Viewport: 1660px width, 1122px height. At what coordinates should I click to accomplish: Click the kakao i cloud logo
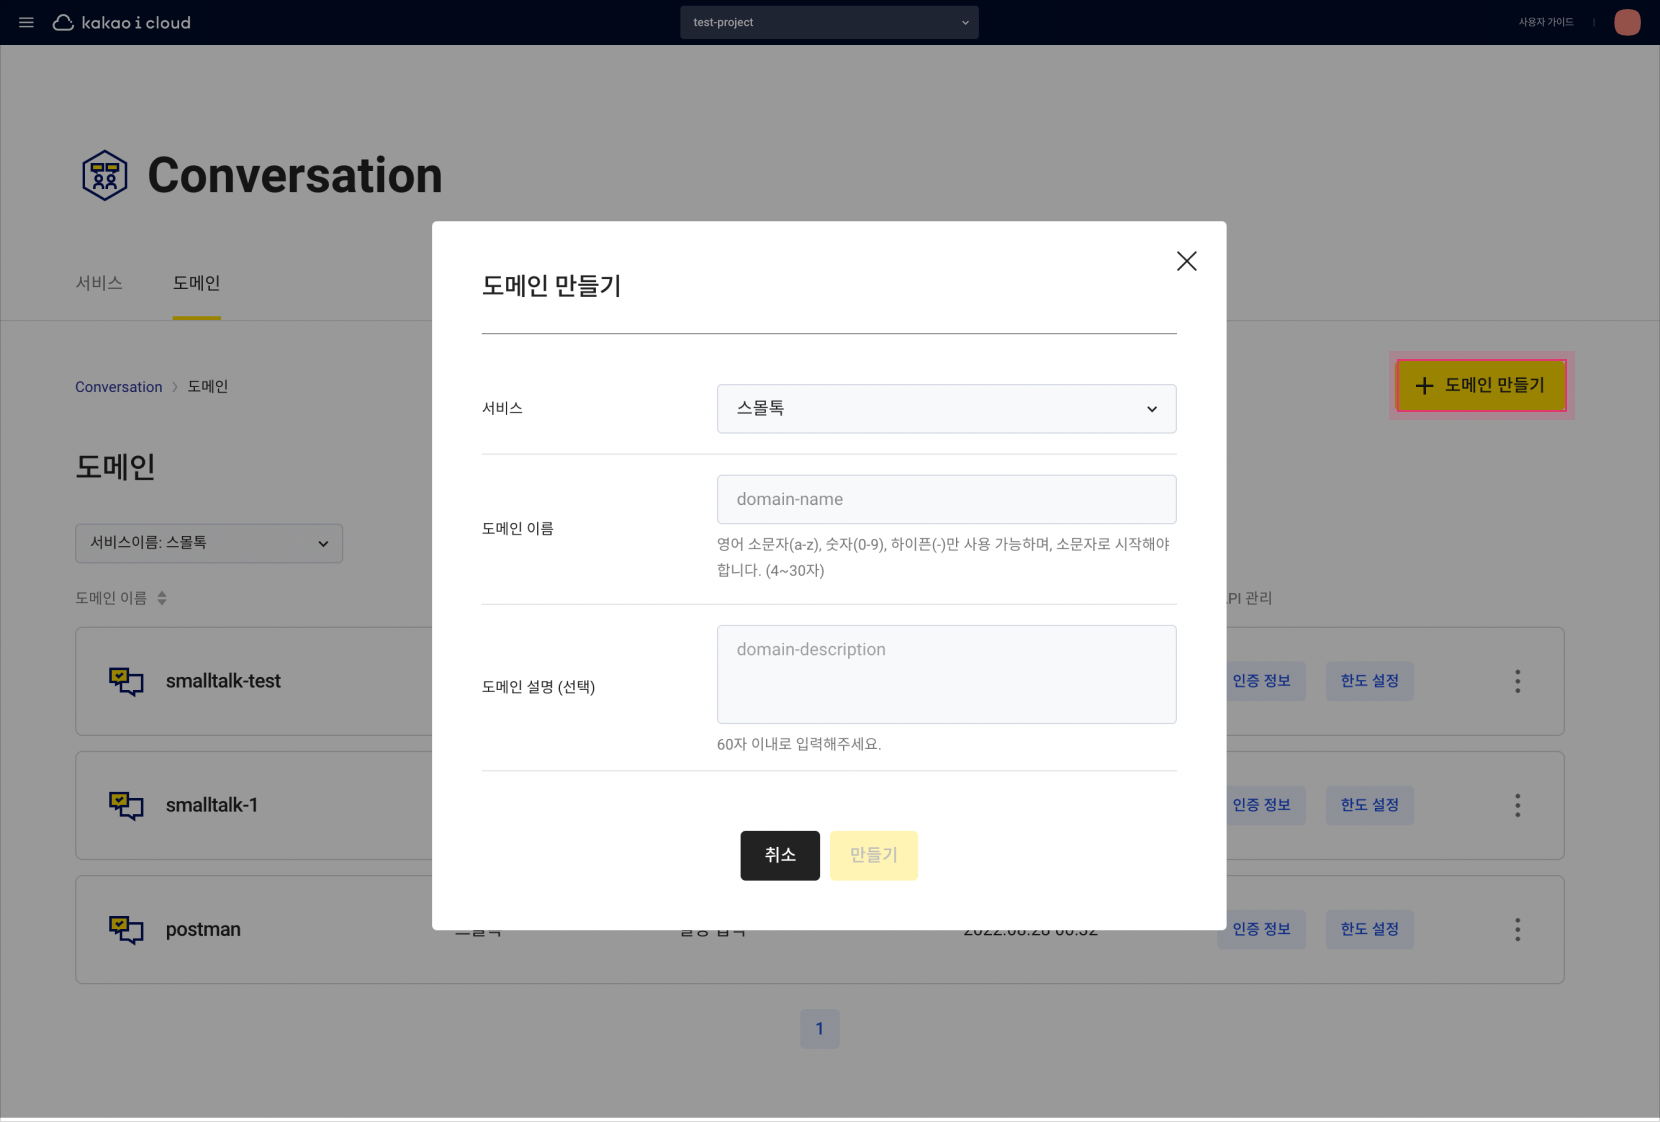pyautogui.click(x=121, y=22)
